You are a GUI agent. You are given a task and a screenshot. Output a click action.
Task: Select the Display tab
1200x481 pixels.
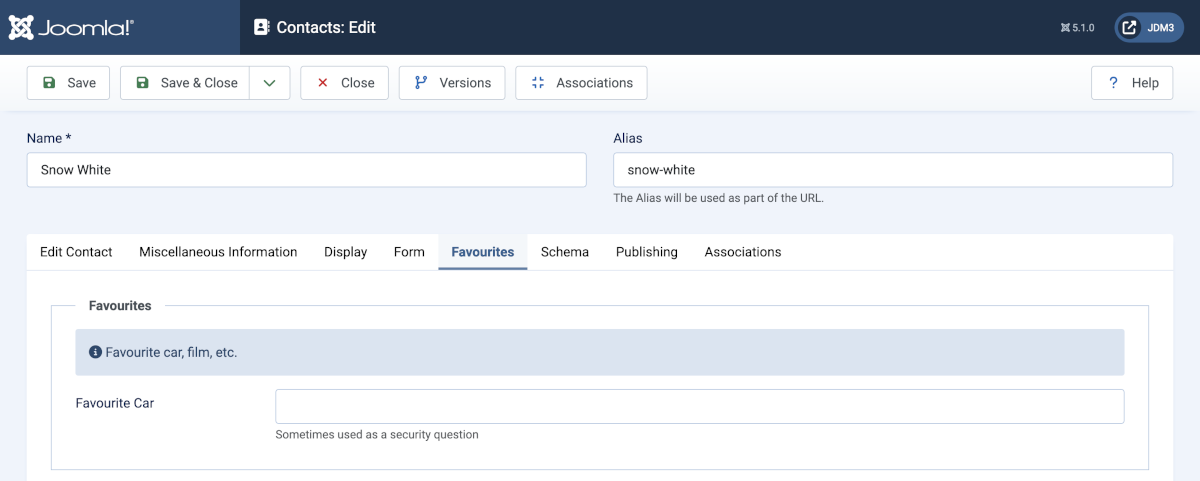[x=345, y=252]
